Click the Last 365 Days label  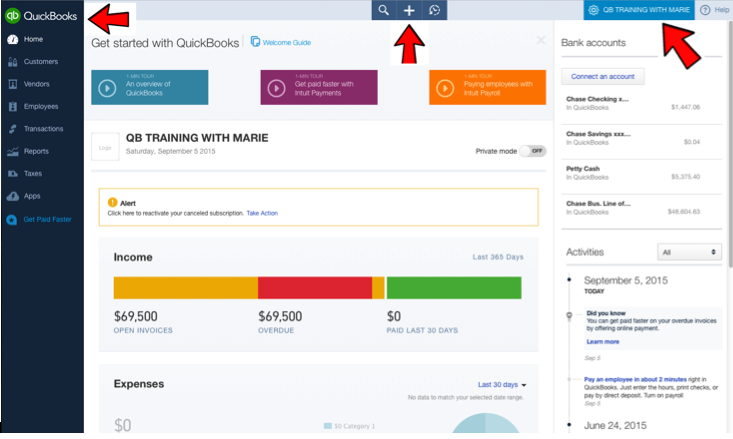coord(498,257)
